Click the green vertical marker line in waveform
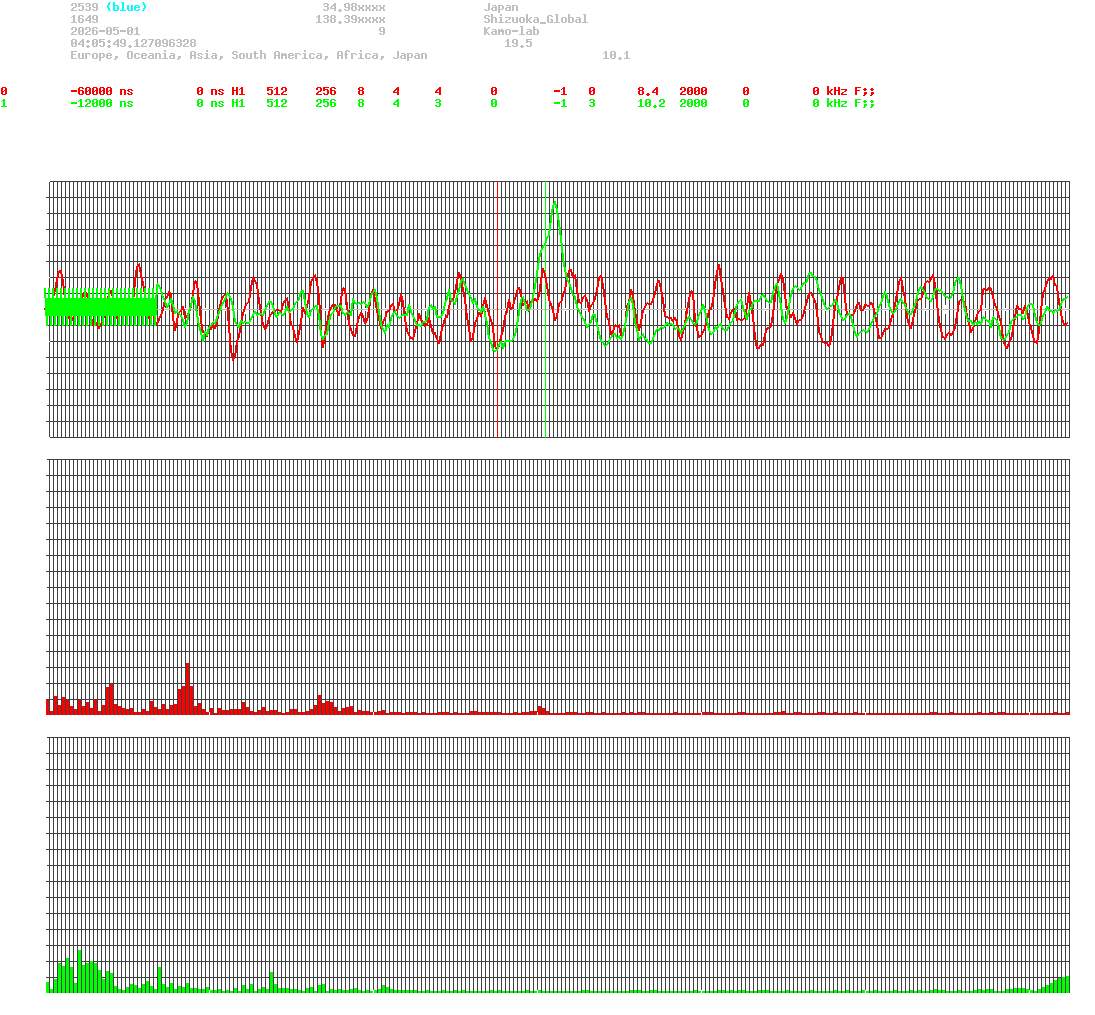 tap(545, 309)
